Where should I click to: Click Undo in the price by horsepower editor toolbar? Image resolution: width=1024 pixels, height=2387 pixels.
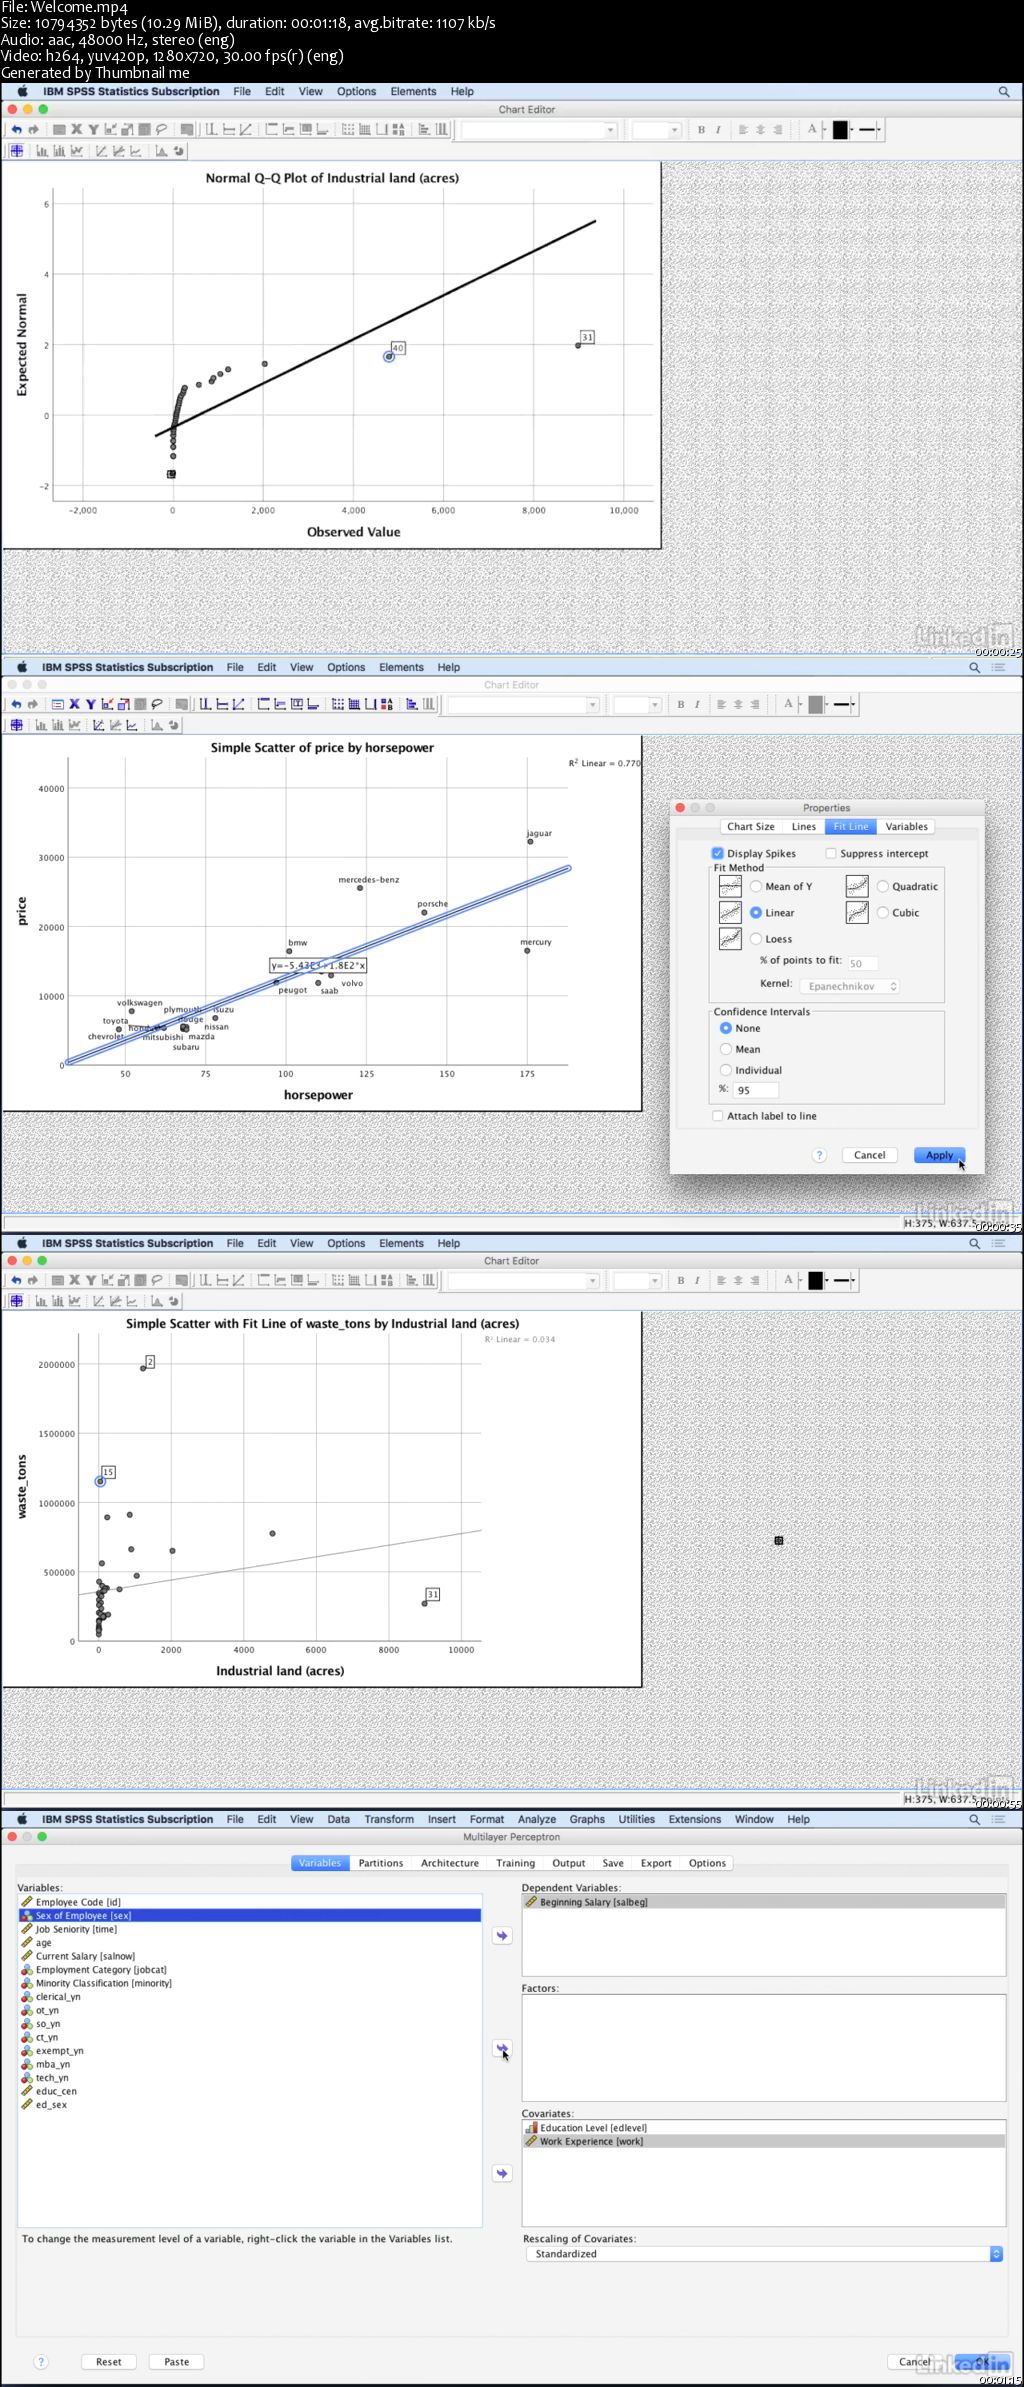(16, 704)
